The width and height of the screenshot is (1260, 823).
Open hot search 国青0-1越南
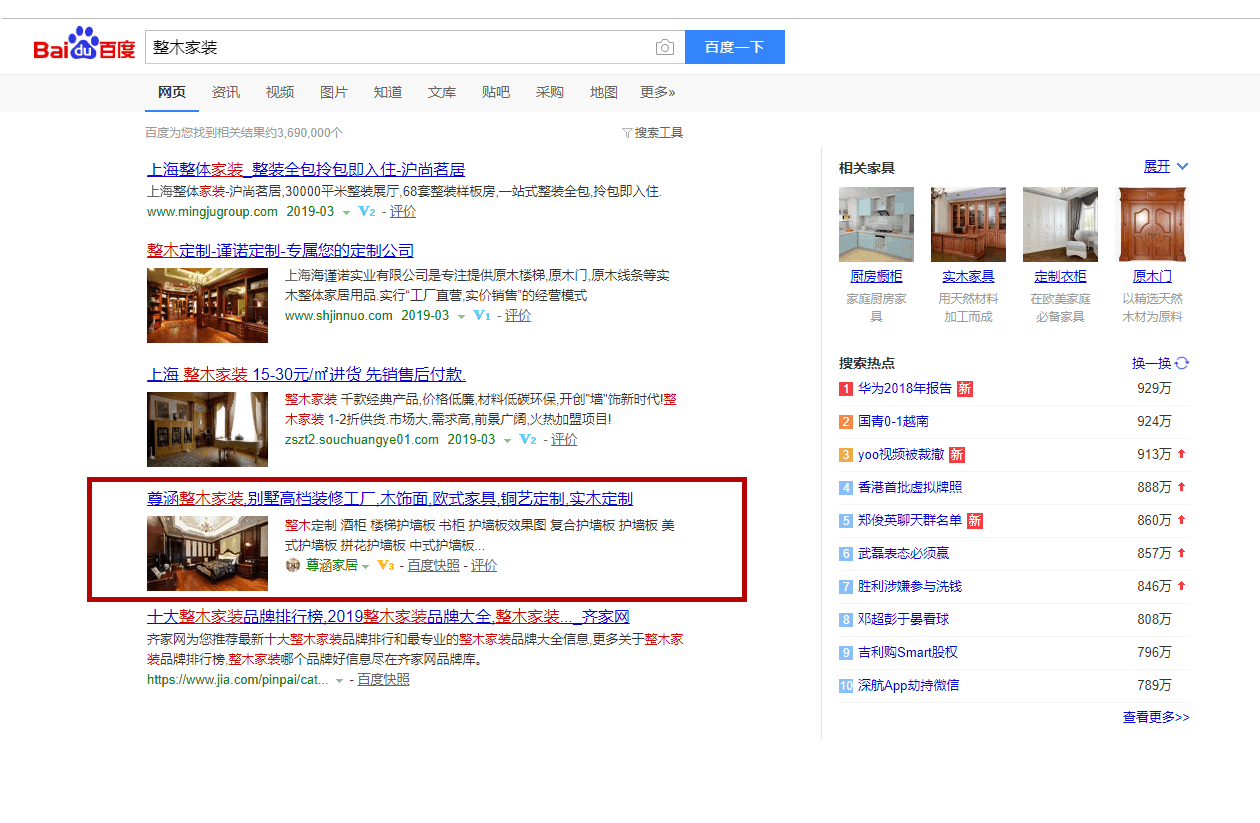coord(893,422)
